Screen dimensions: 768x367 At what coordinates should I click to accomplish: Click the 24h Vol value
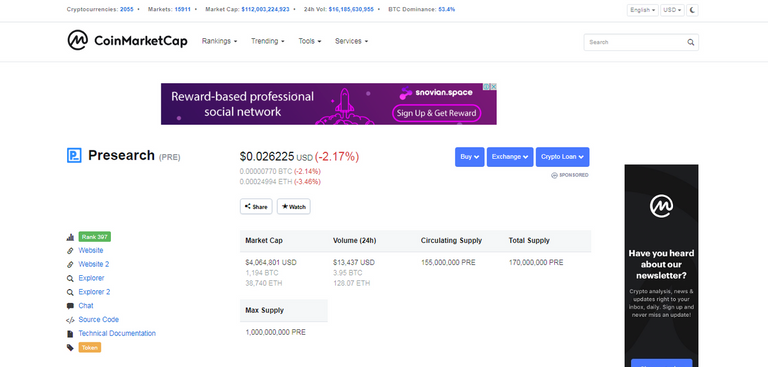click(351, 9)
